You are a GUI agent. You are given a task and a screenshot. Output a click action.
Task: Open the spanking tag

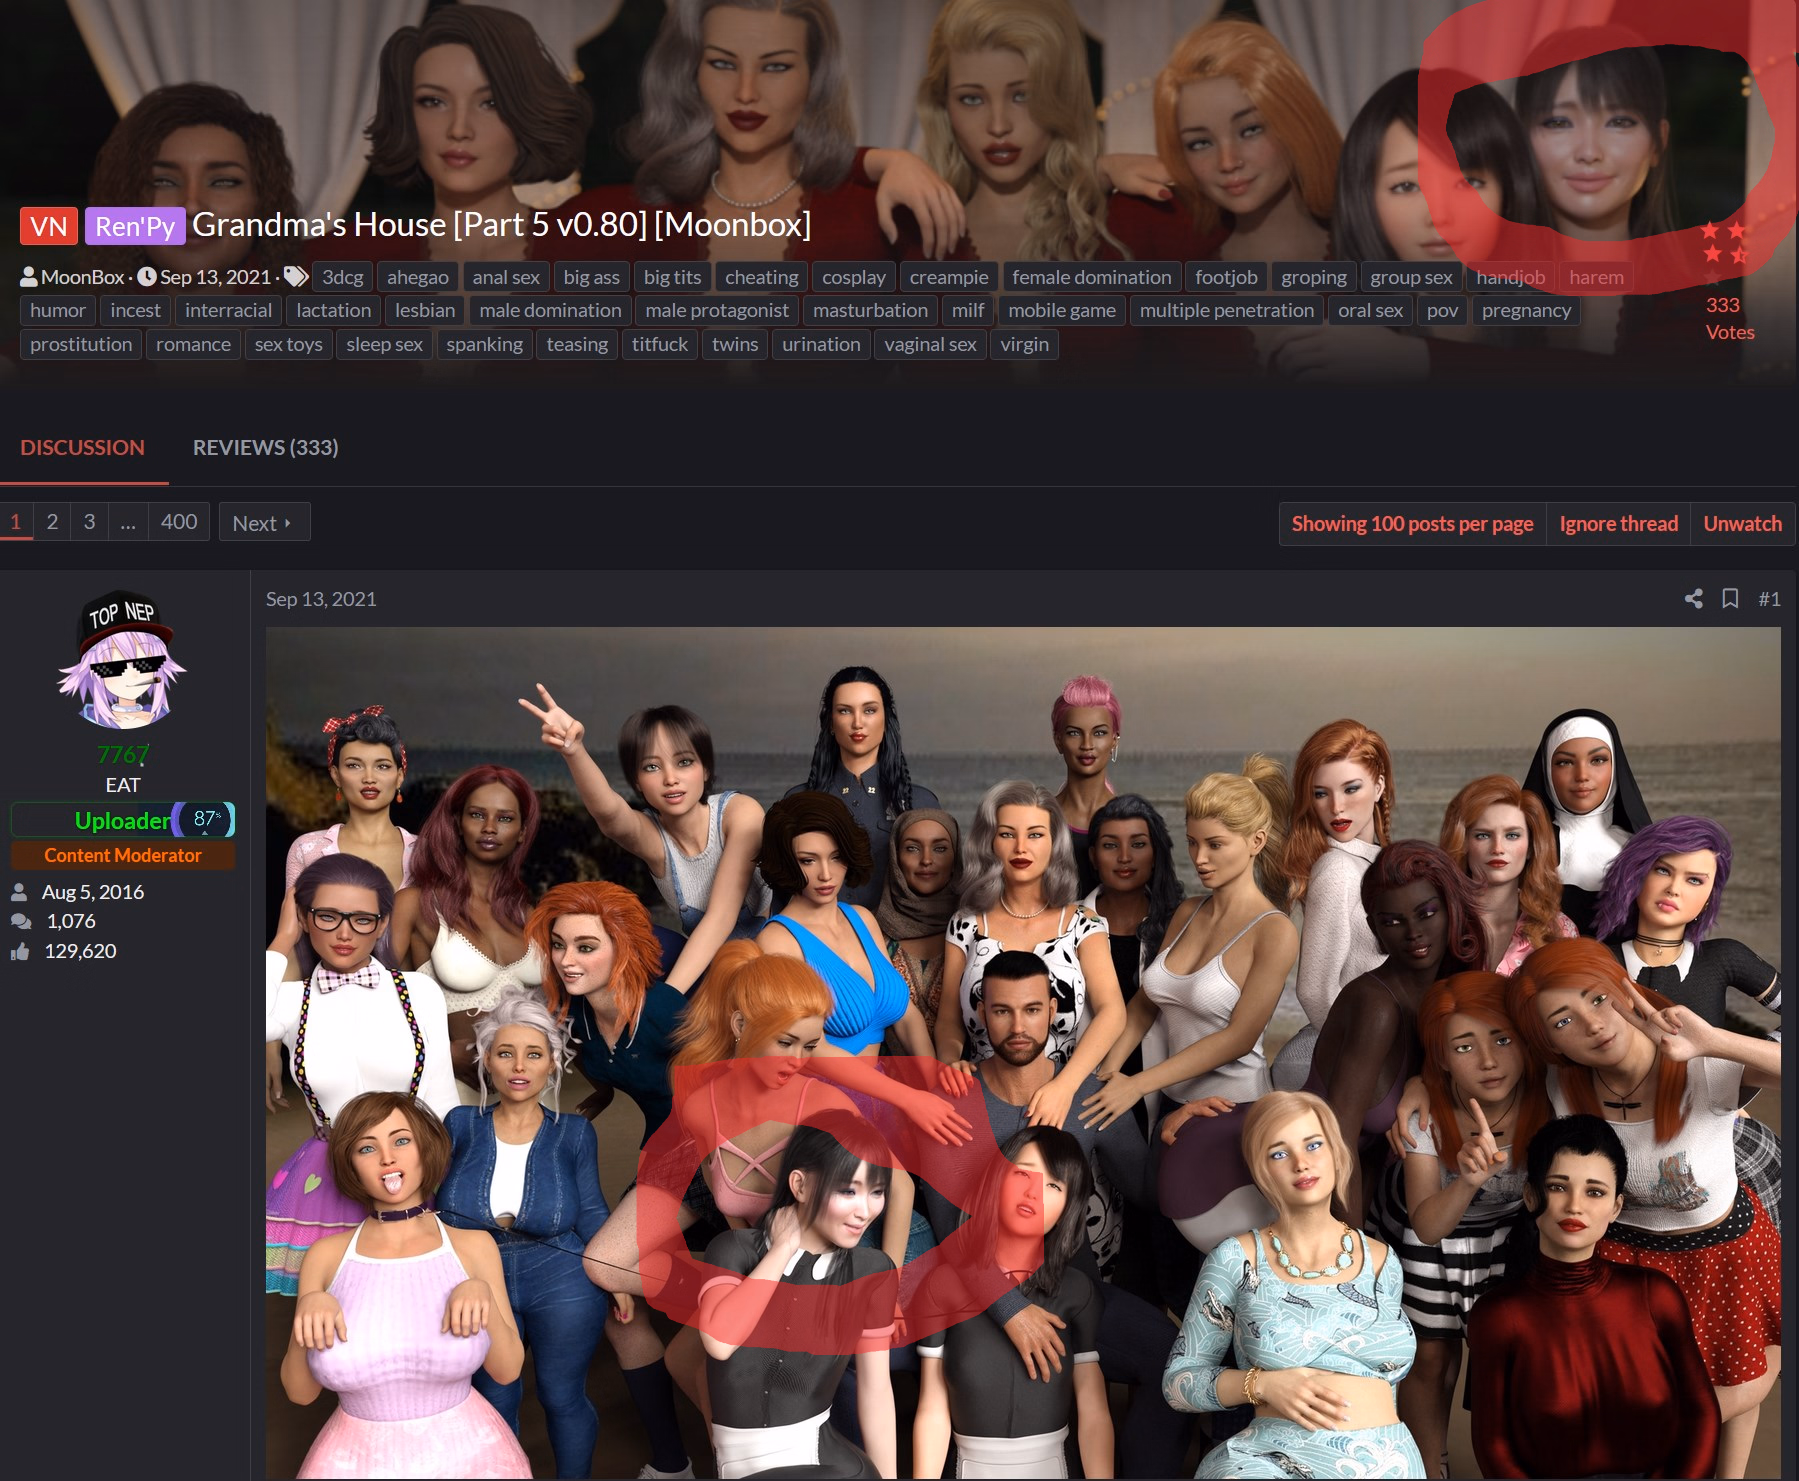pyautogui.click(x=484, y=344)
